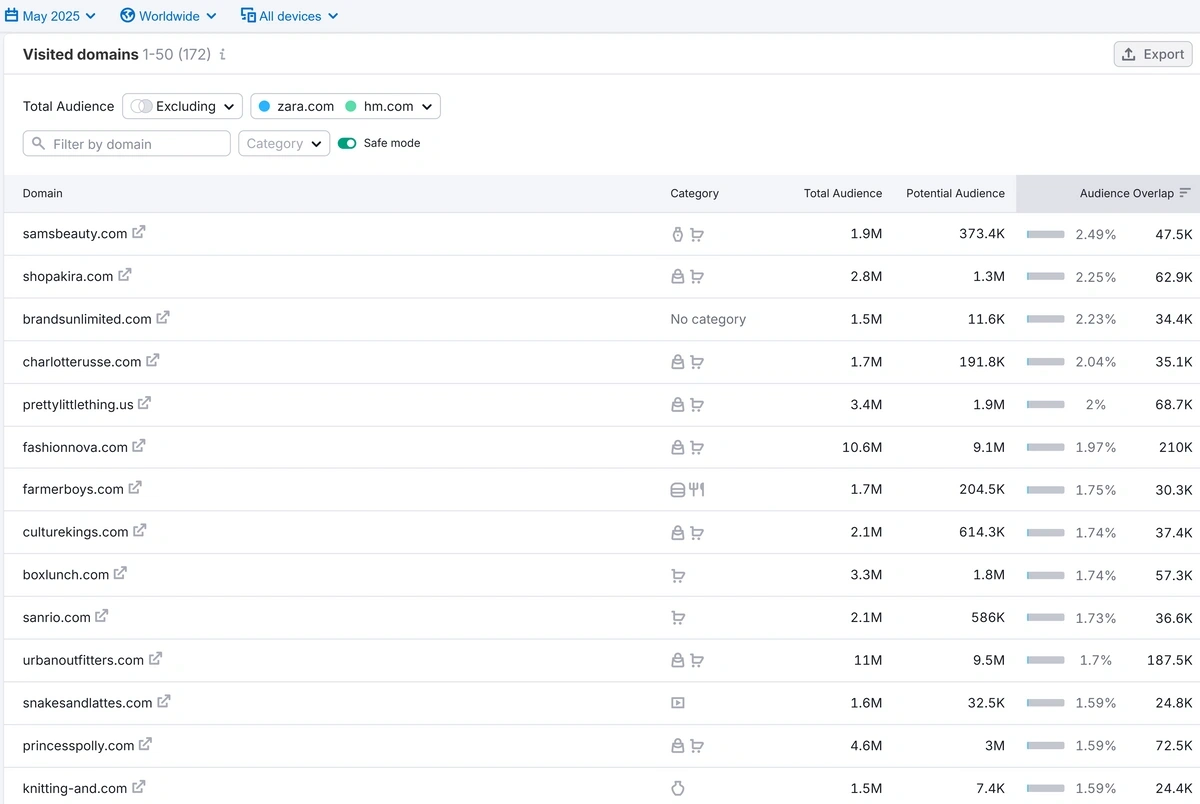Open urbanoutfitters.com external link icon
This screenshot has height=804, width=1200.
coord(155,659)
